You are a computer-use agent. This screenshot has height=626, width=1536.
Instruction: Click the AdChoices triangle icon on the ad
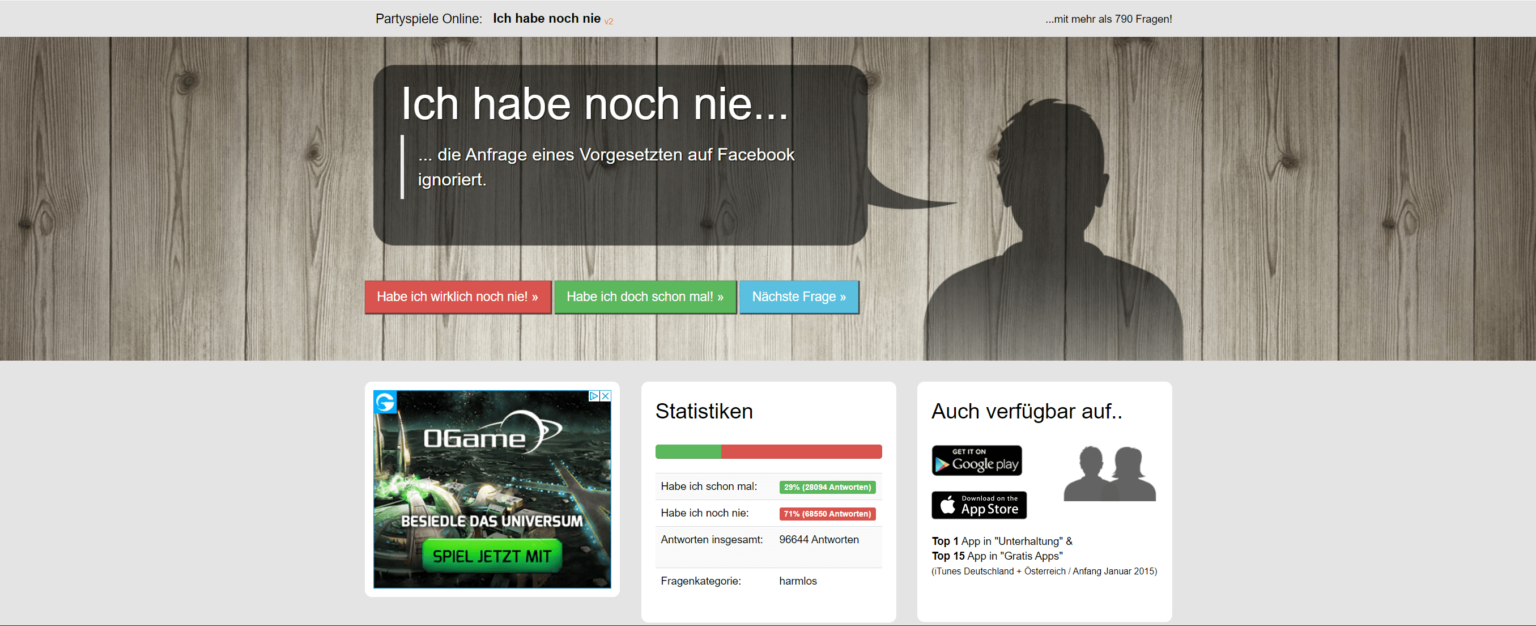tap(594, 396)
